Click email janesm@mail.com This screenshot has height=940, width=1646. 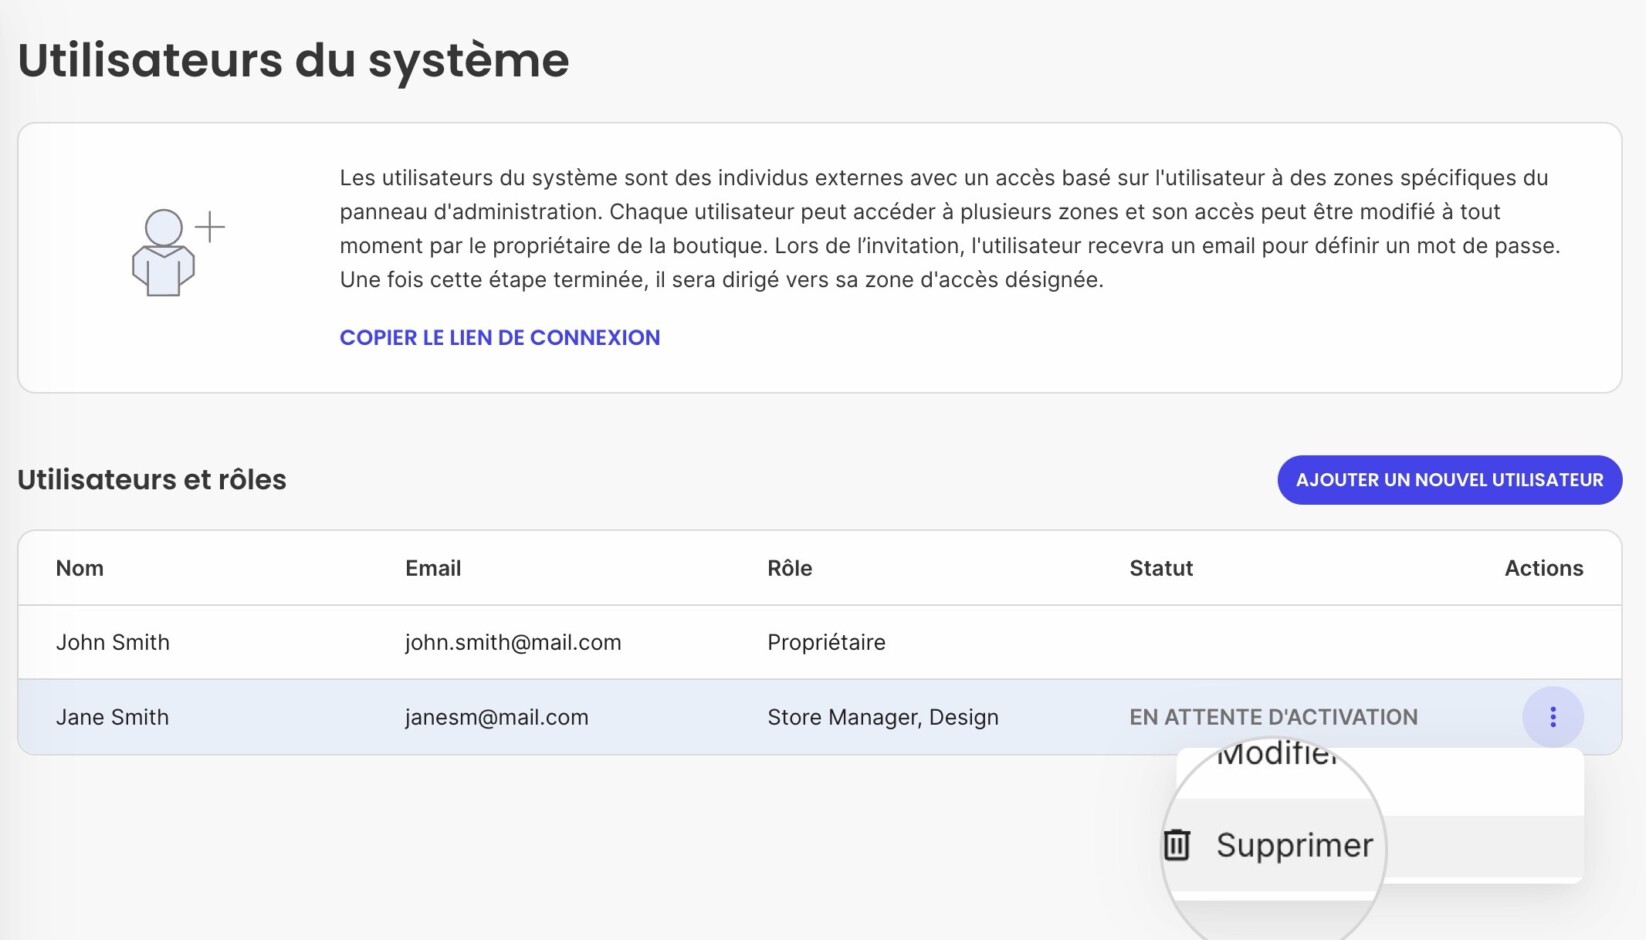[497, 717]
